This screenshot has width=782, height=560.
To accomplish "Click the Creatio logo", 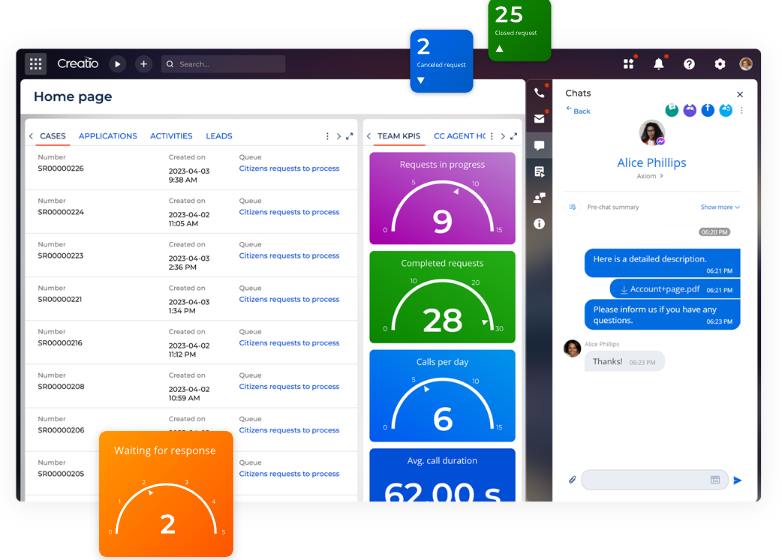I will pyautogui.click(x=77, y=63).
